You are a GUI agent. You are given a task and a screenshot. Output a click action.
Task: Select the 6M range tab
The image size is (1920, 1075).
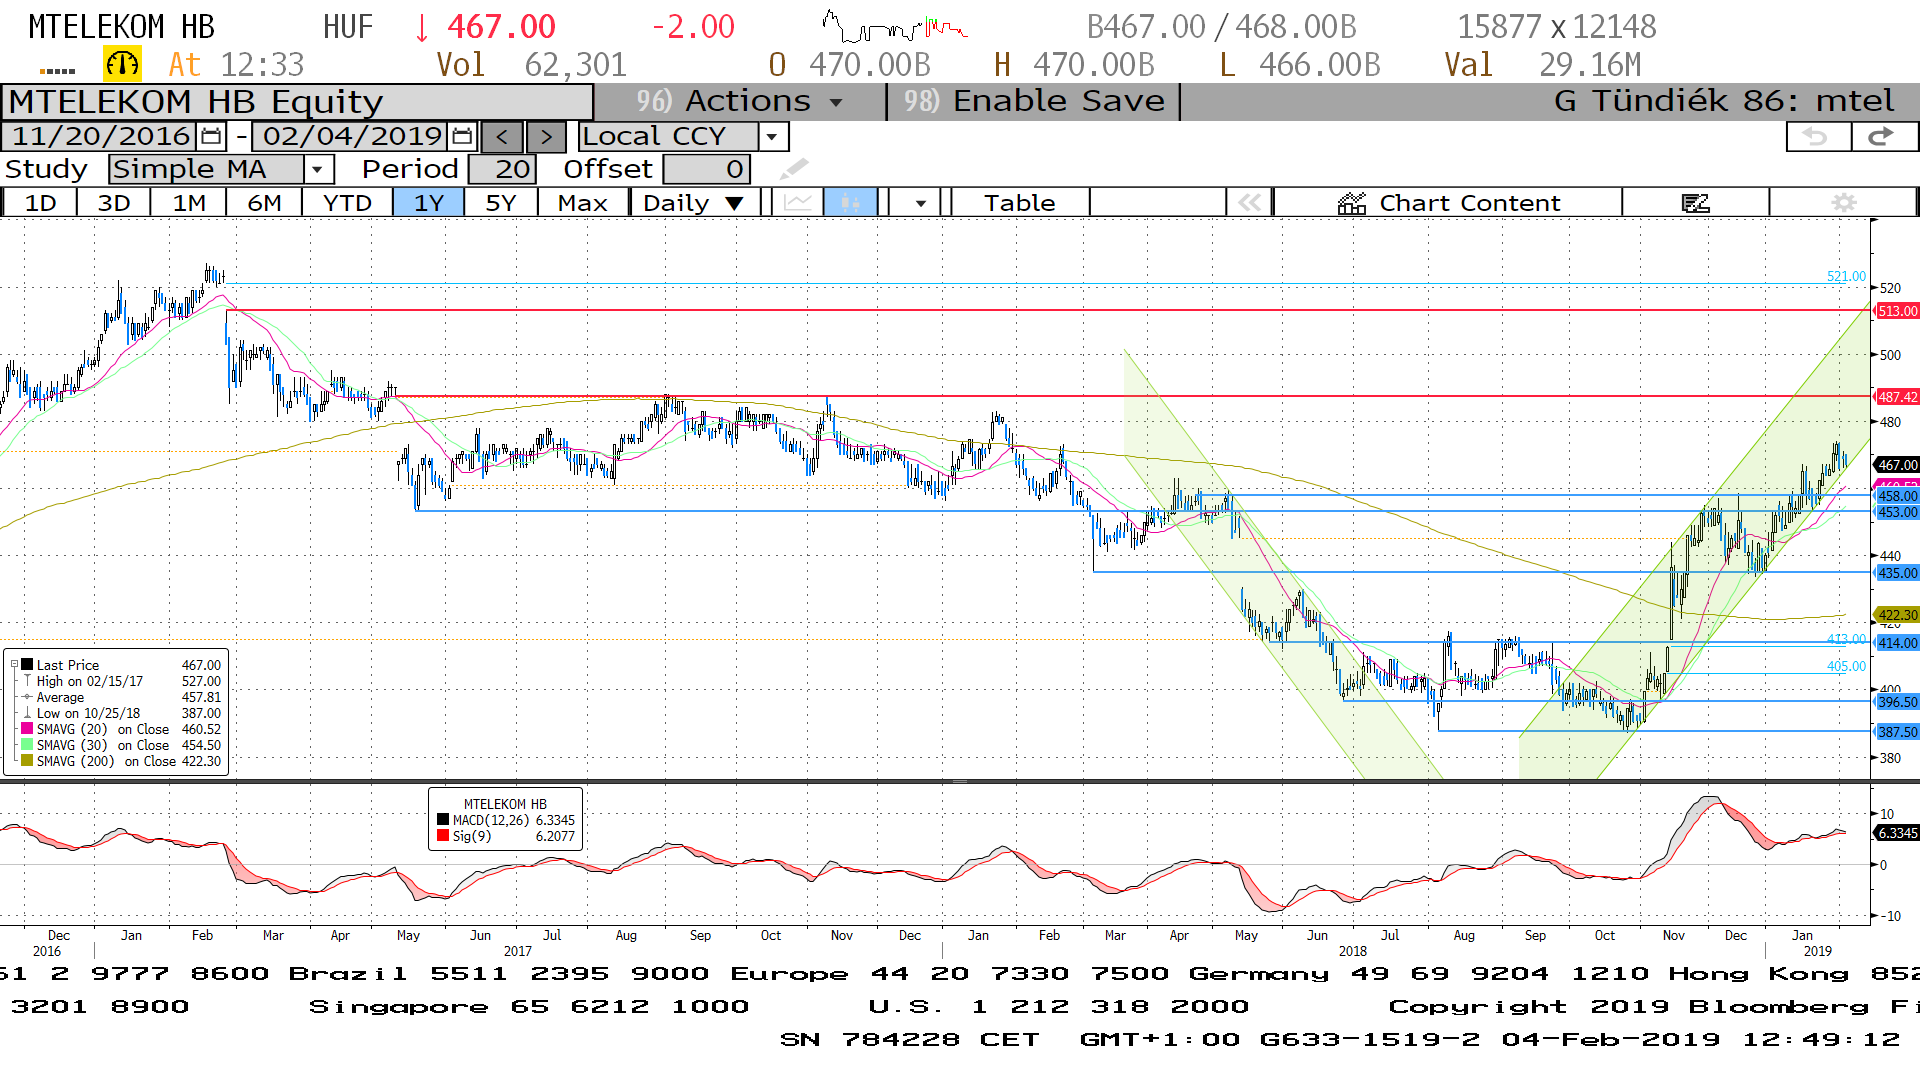(264, 203)
